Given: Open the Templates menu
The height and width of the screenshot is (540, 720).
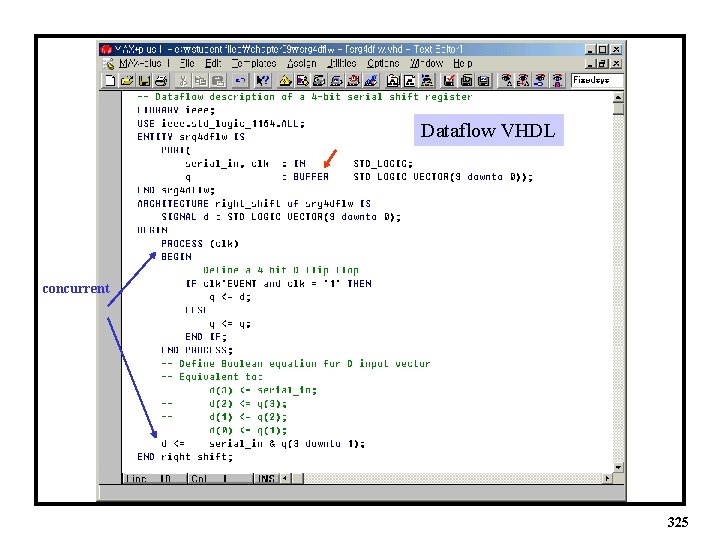Looking at the screenshot, I should click(254, 63).
